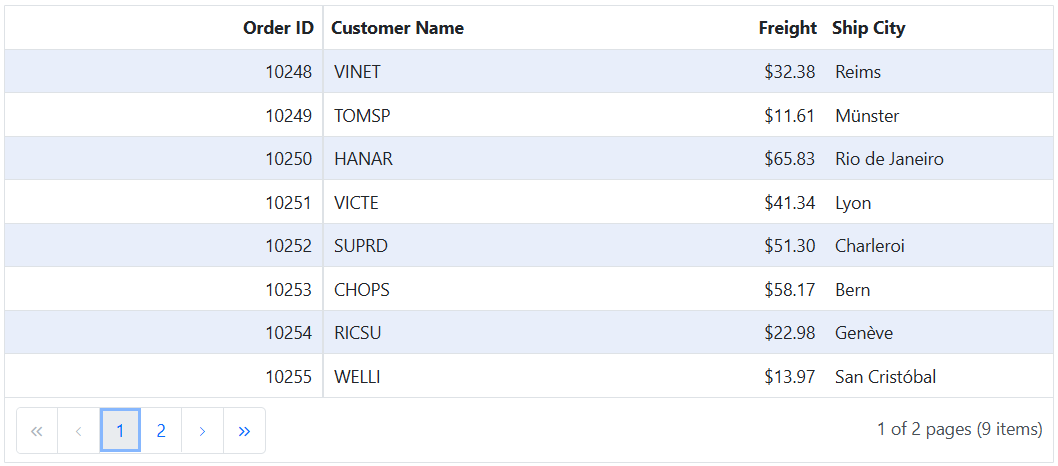Open page 2 in the pager
The height and width of the screenshot is (466, 1058).
point(161,430)
